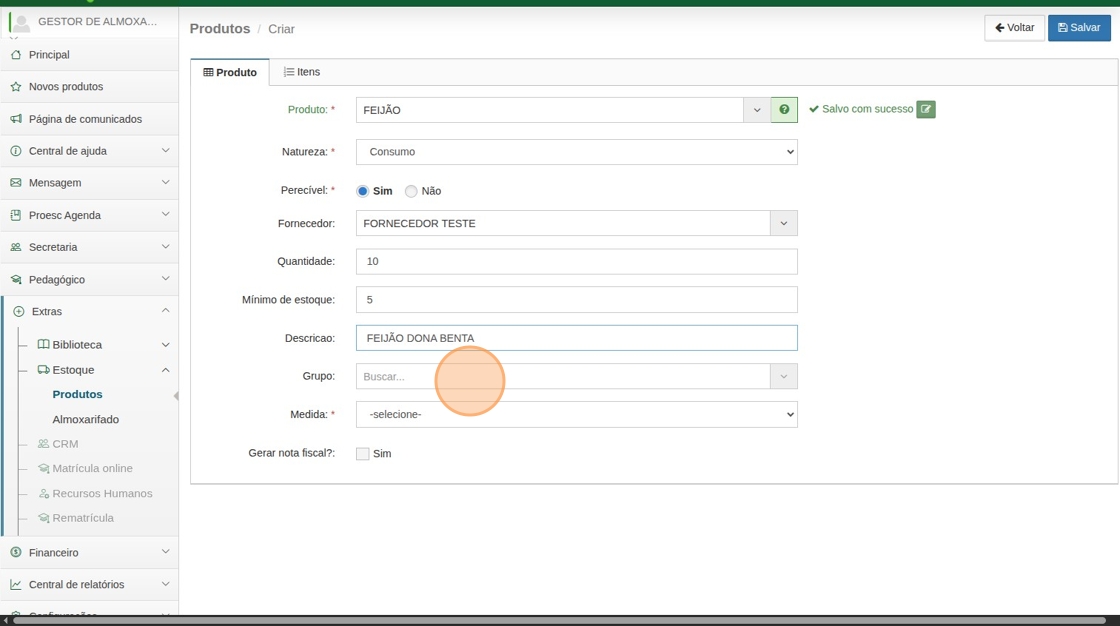1120x626 pixels.
Task: Open the Produto dropdown arrow
Action: tap(756, 110)
